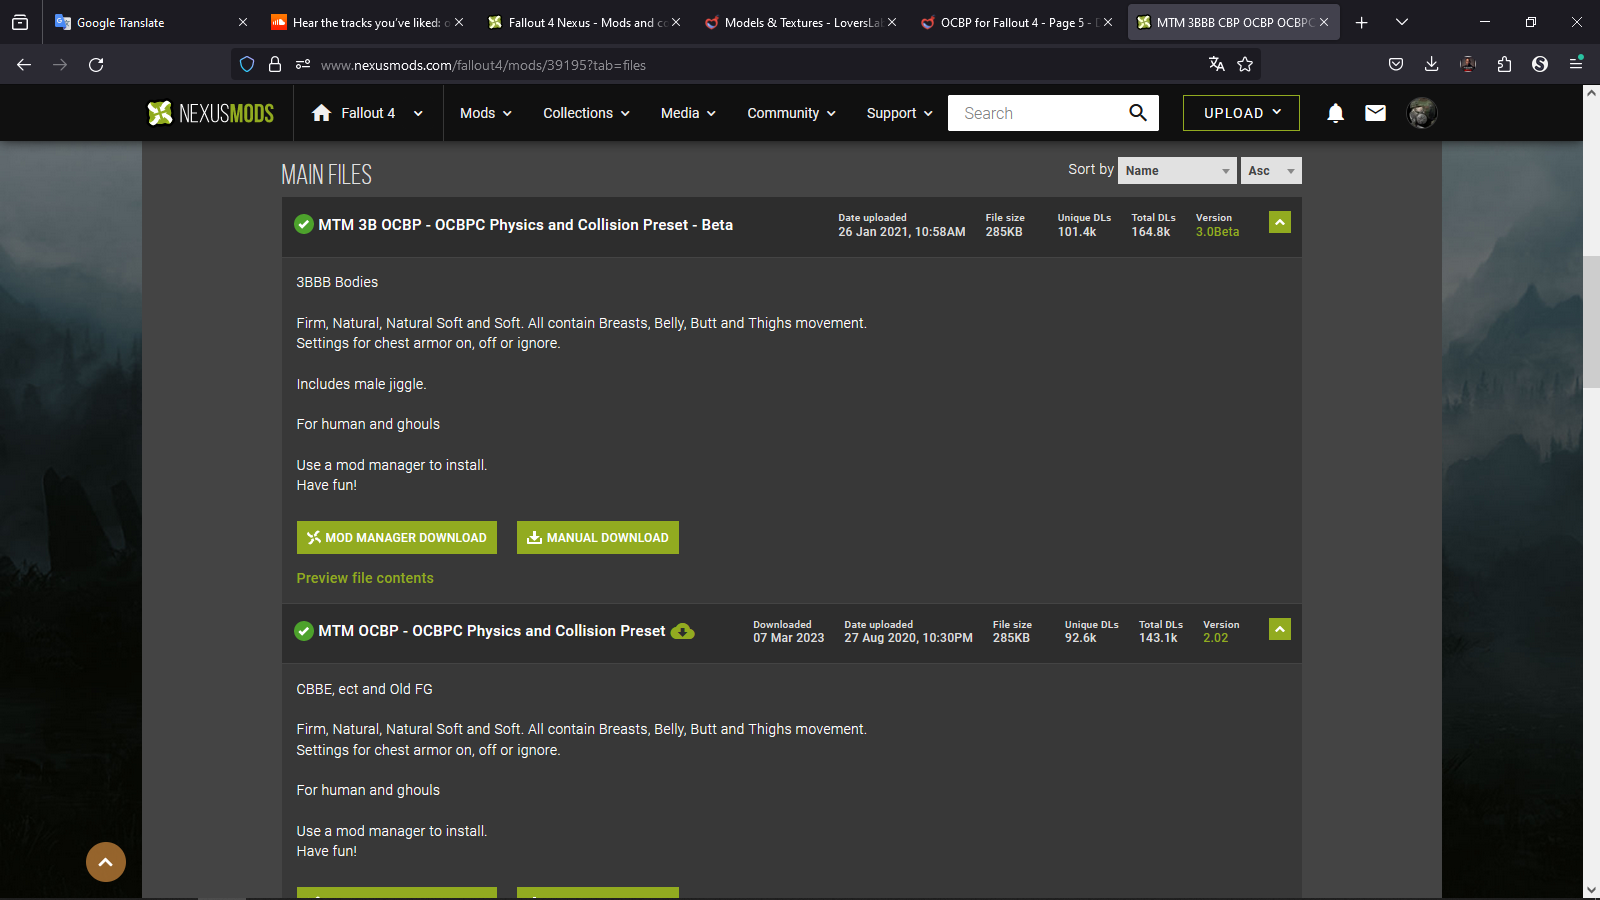This screenshot has width=1600, height=900.
Task: Open the messages envelope inbox
Action: coord(1376,113)
